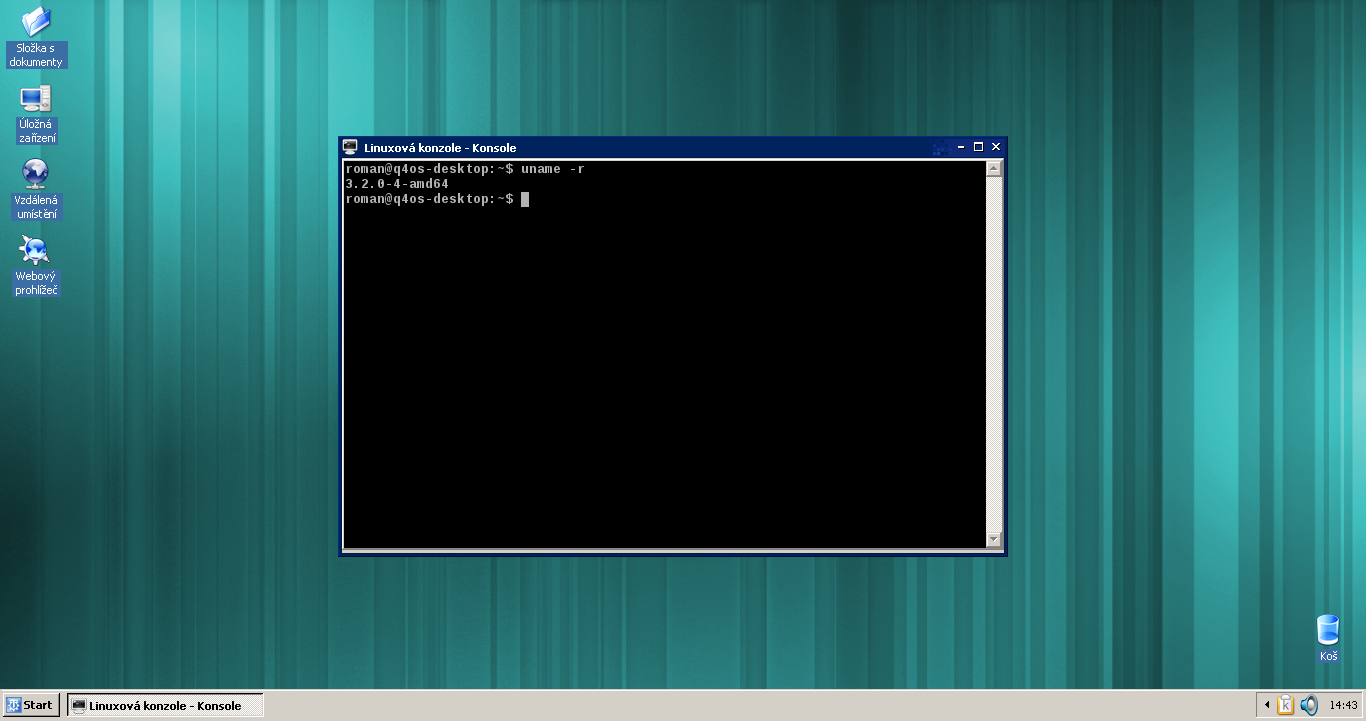Select the Vzdálená umístění desktop icon
This screenshot has height=721, width=1366.
click(x=36, y=190)
